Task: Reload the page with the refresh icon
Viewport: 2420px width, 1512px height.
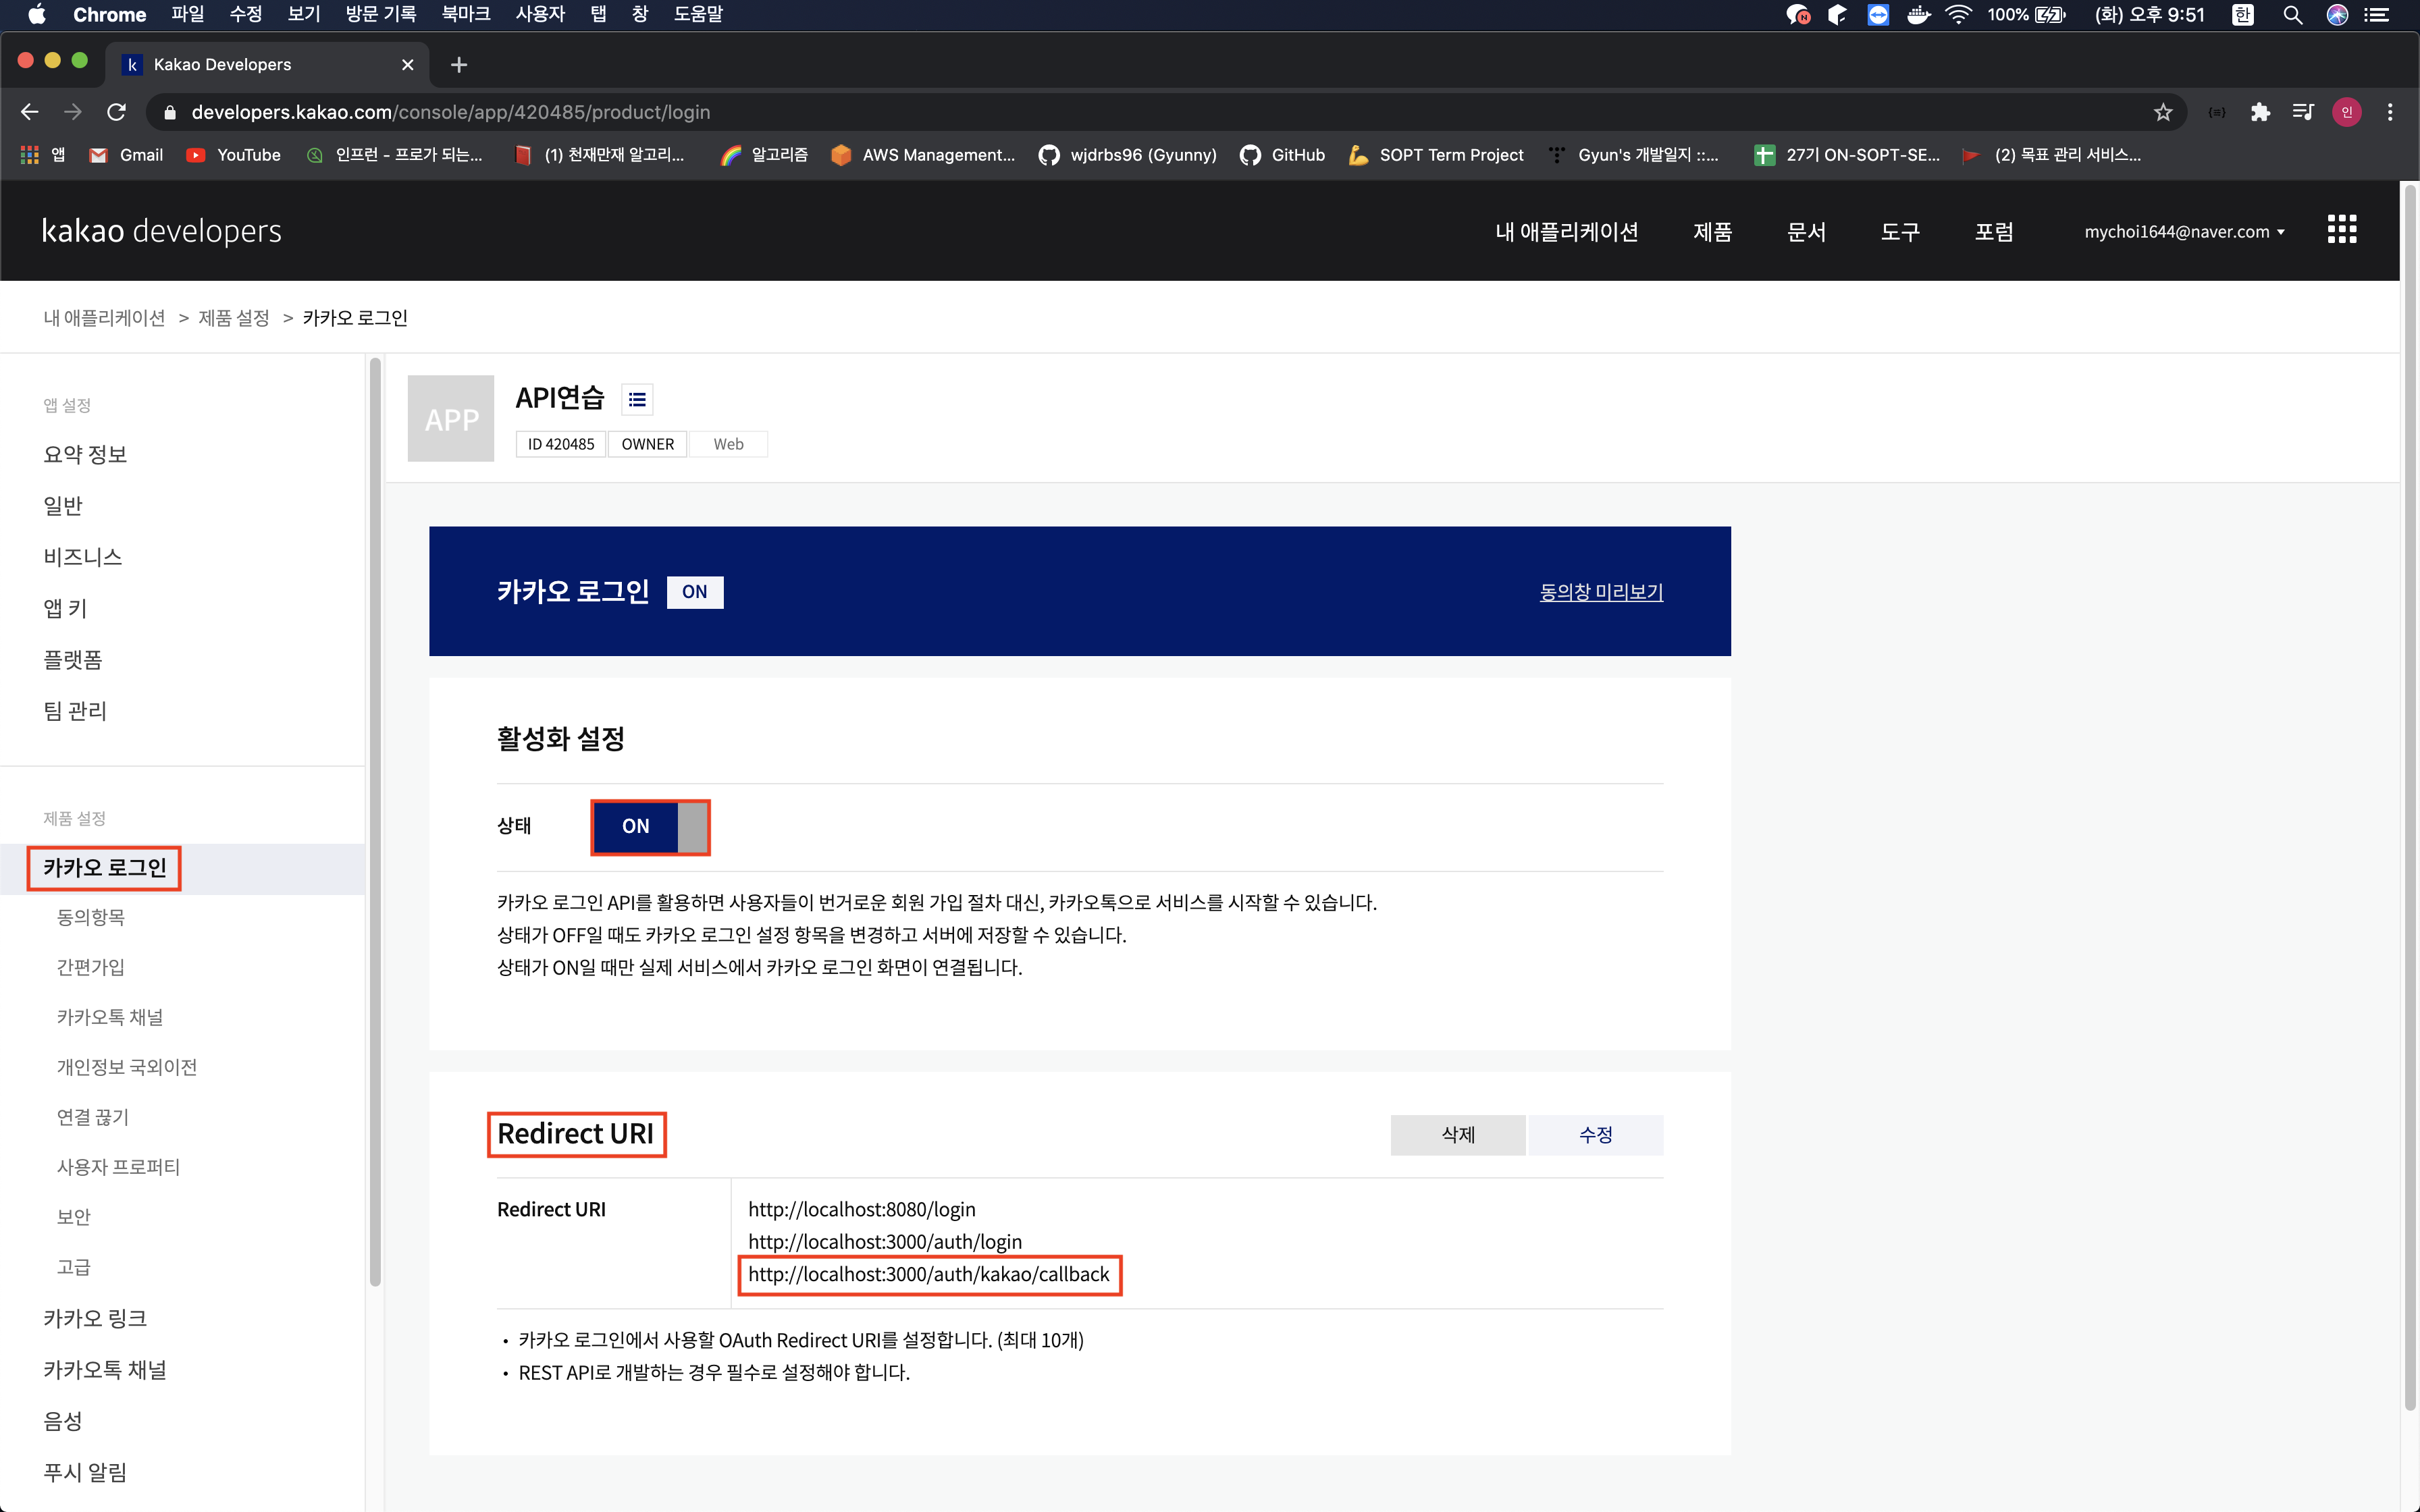Action: [x=117, y=112]
